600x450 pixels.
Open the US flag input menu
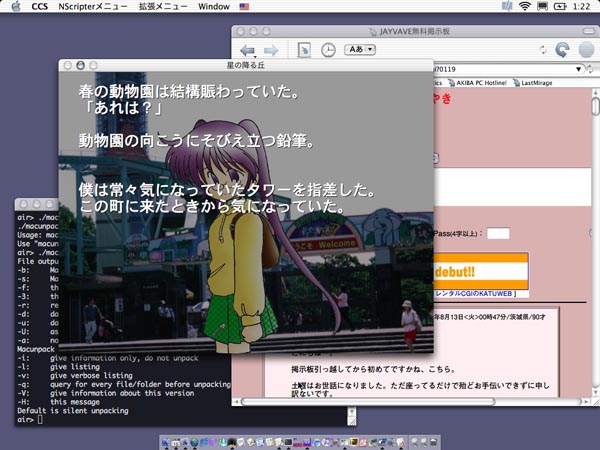(x=244, y=7)
